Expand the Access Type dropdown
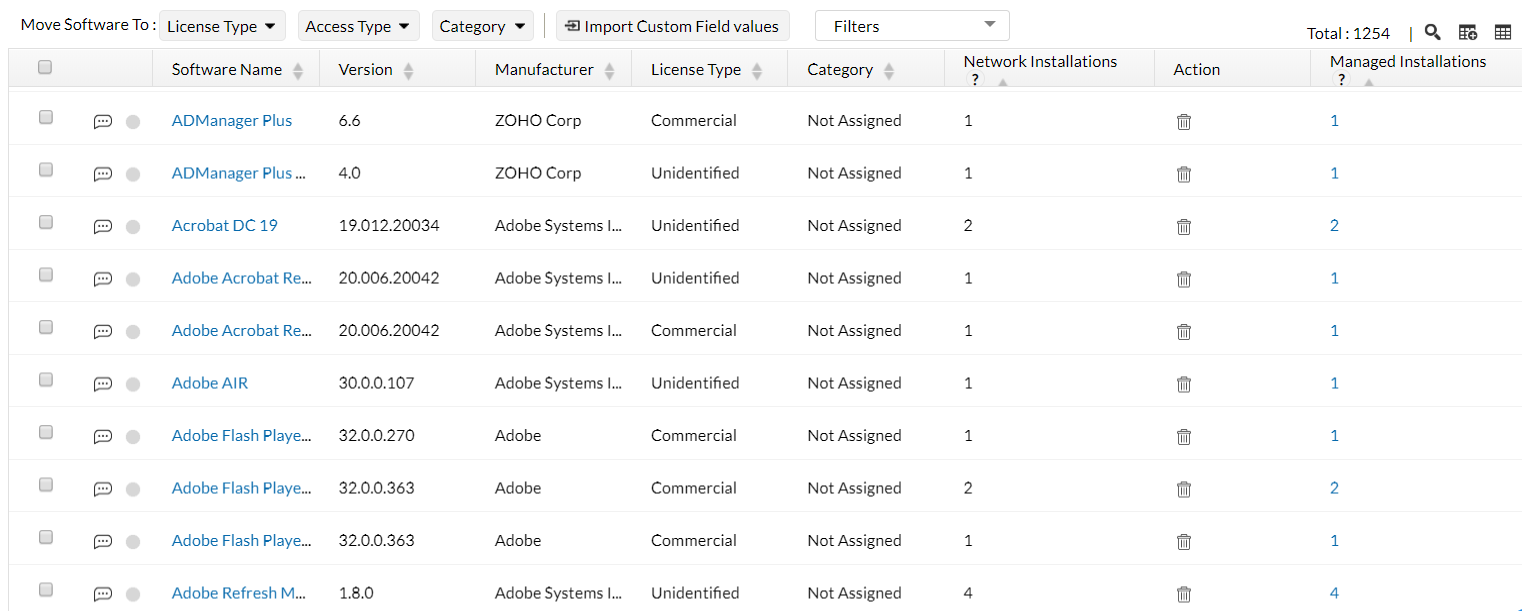 358,27
